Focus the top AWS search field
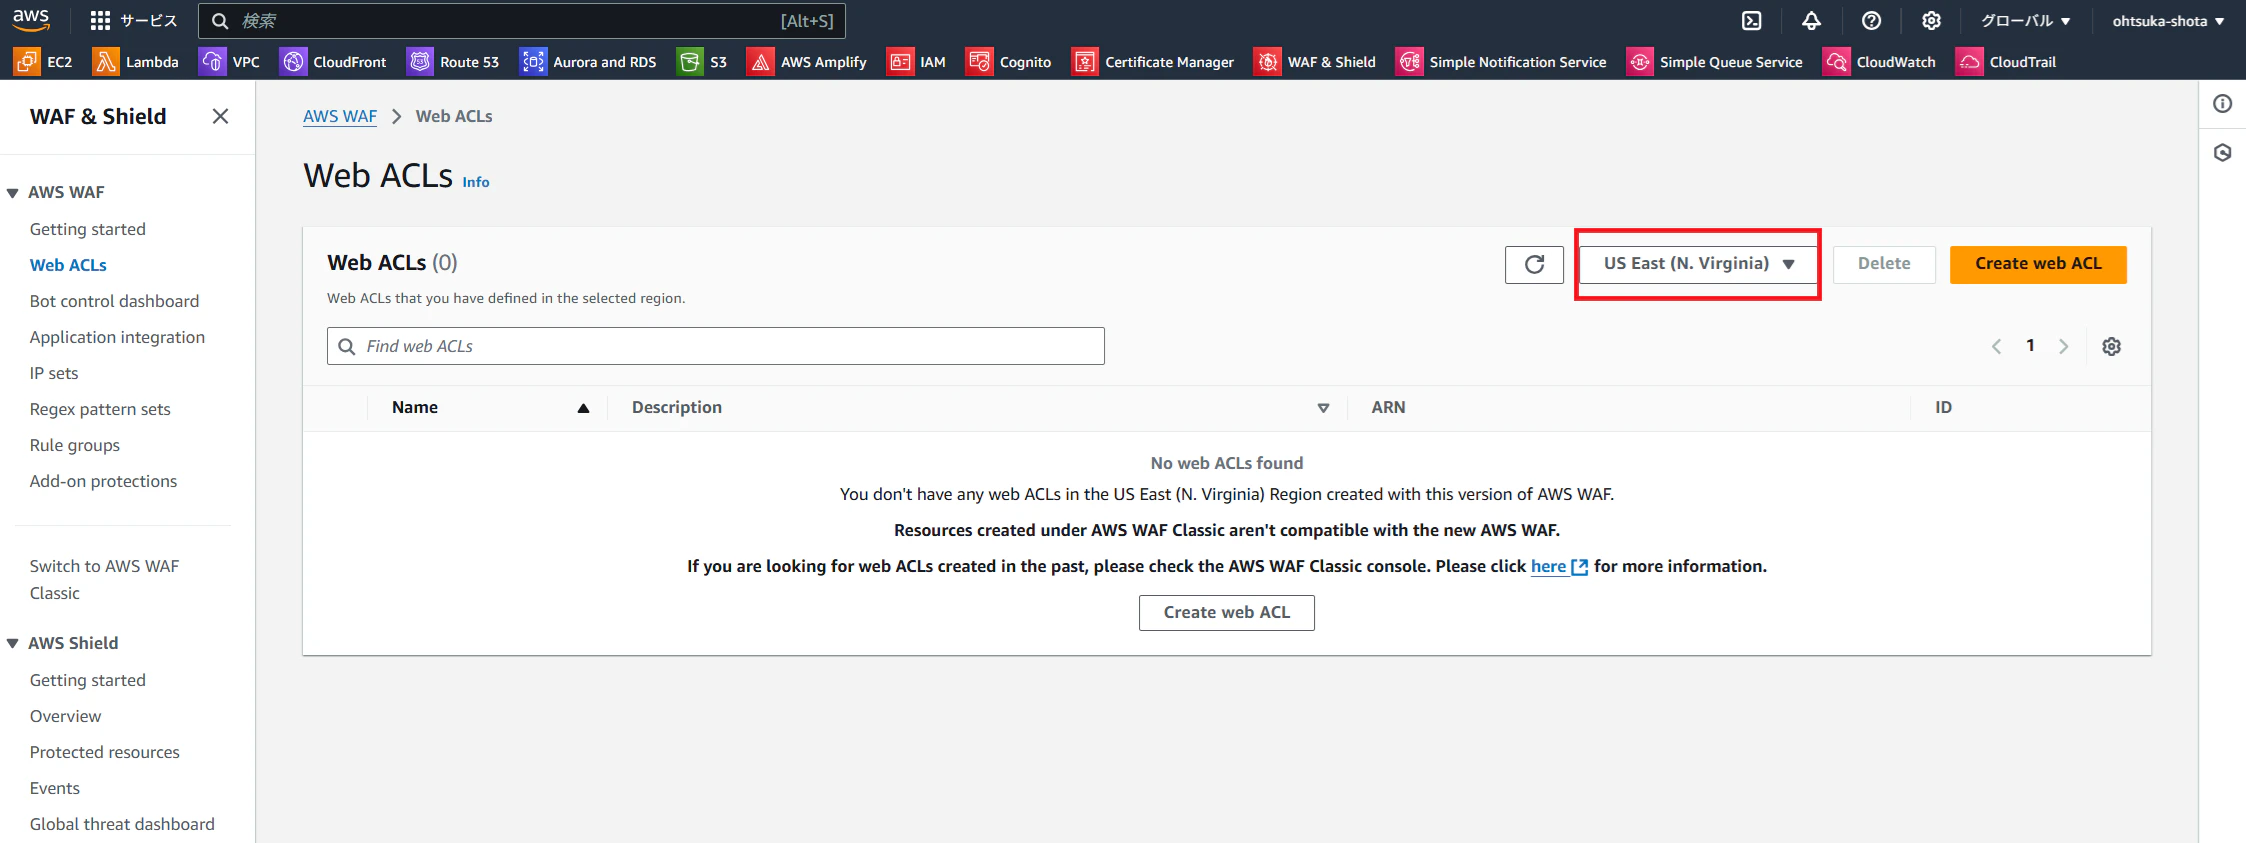2246x843 pixels. (522, 21)
